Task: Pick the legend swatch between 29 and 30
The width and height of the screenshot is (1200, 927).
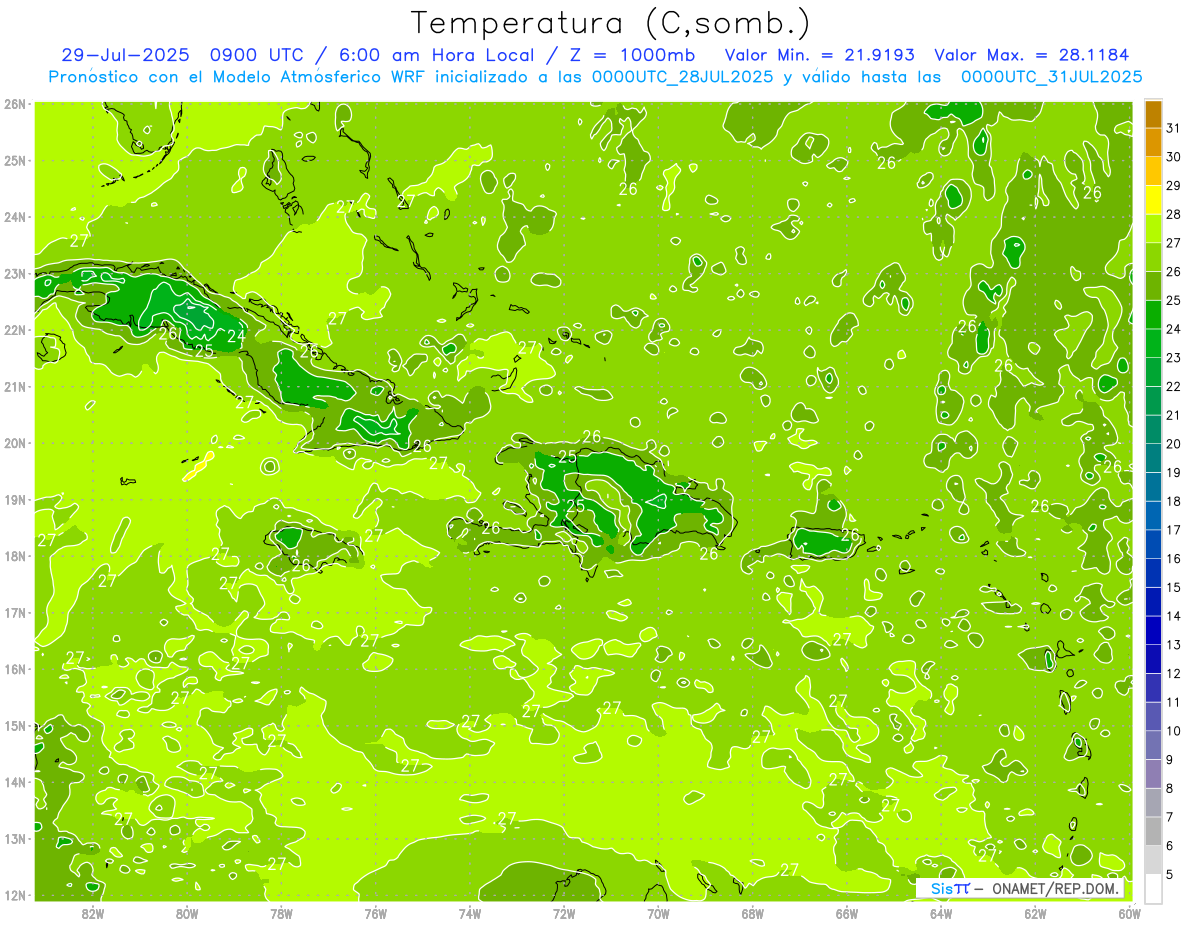Action: [x=1154, y=172]
